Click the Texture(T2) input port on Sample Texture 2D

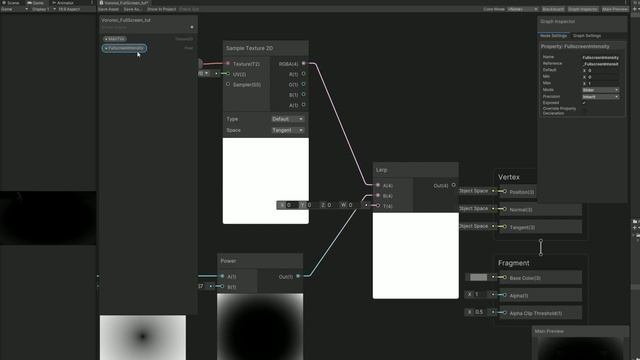tap(228, 64)
